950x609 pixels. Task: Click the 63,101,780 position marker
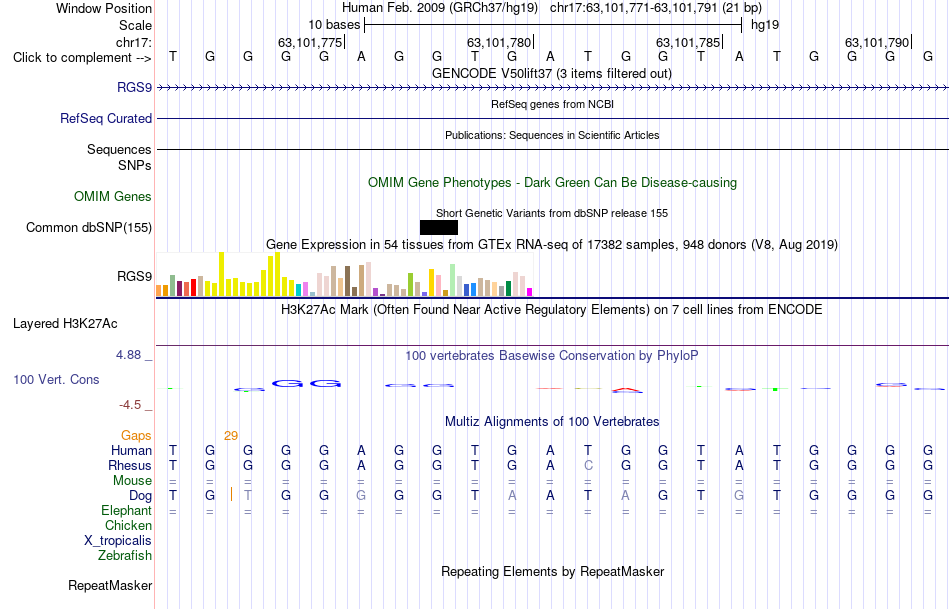point(499,42)
